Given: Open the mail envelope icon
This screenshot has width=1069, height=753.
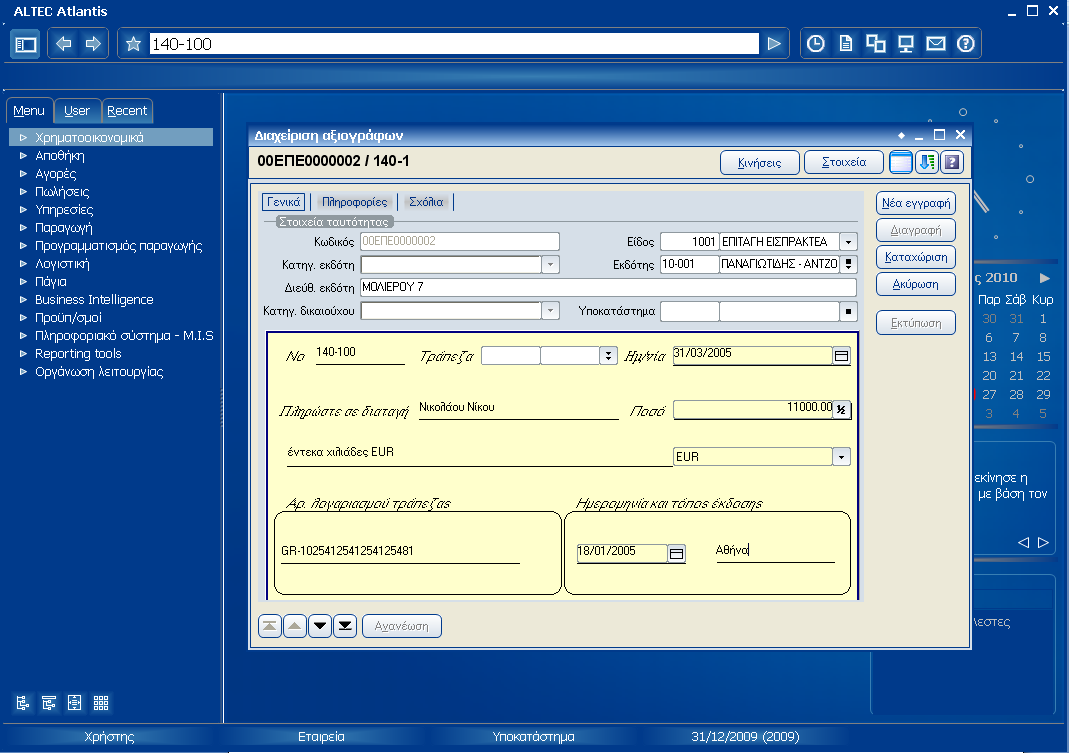Looking at the screenshot, I should (935, 44).
